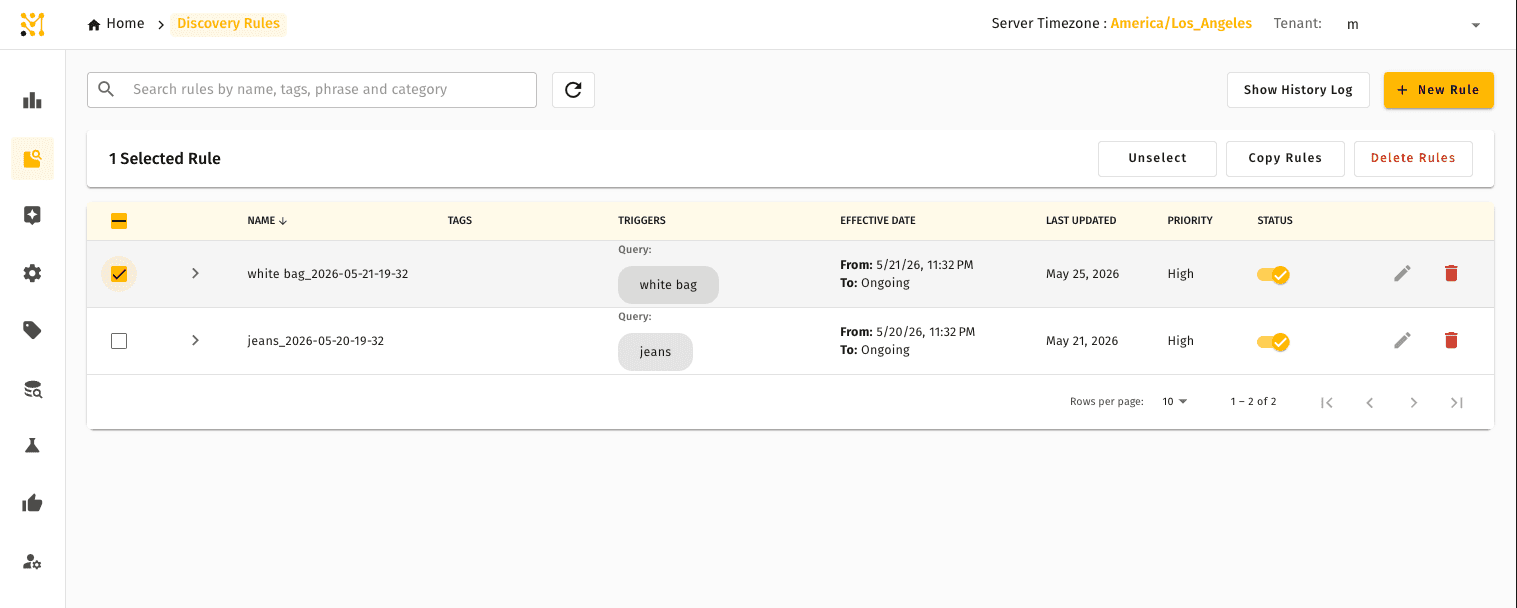Open the database search sidebar icon
1517x608 pixels.
click(x=32, y=388)
